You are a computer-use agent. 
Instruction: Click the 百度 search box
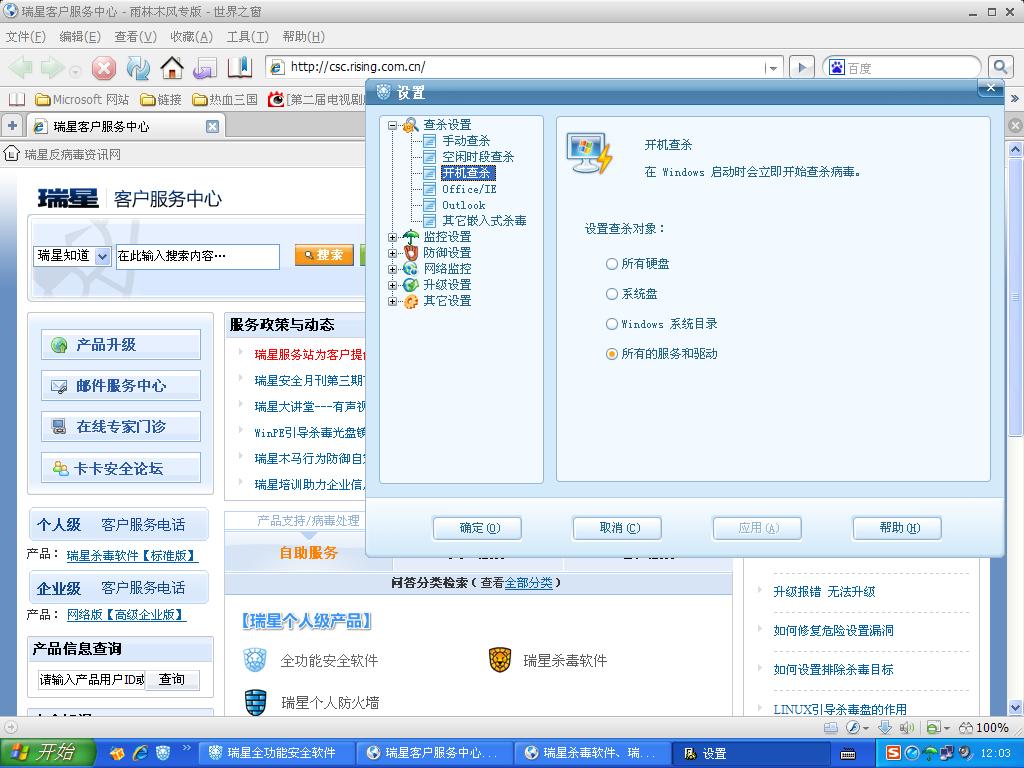coord(904,67)
